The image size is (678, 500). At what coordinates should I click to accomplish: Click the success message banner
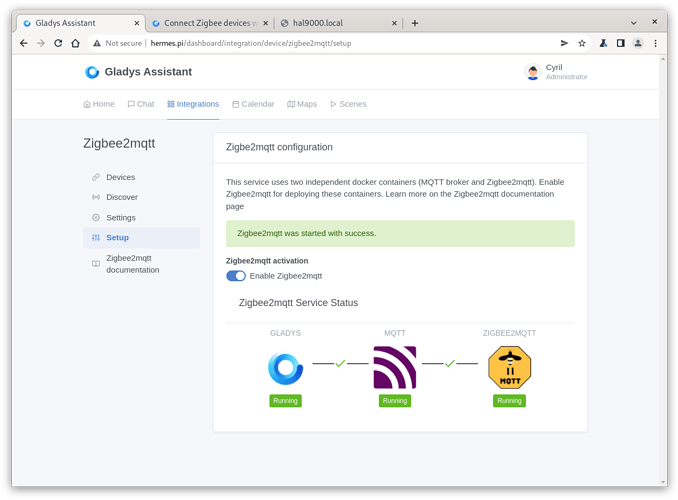click(x=400, y=234)
